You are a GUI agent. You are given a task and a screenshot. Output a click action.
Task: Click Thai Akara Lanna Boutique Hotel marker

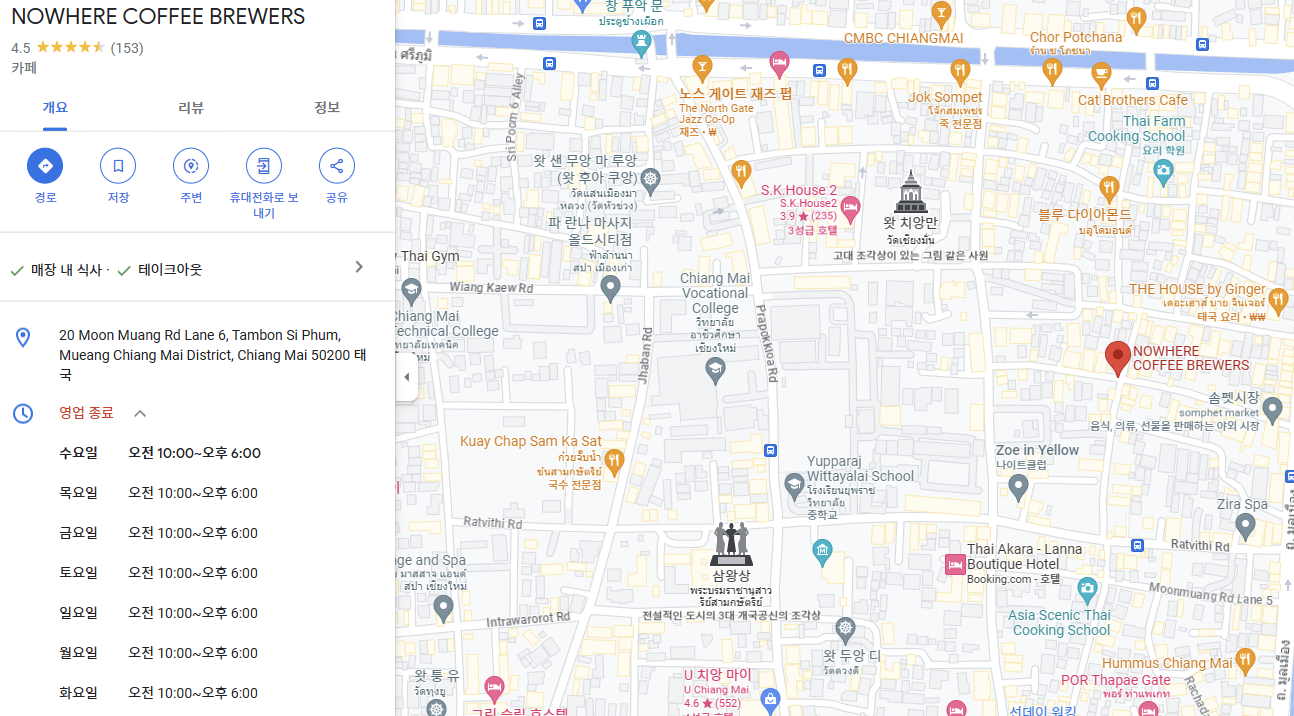point(955,564)
